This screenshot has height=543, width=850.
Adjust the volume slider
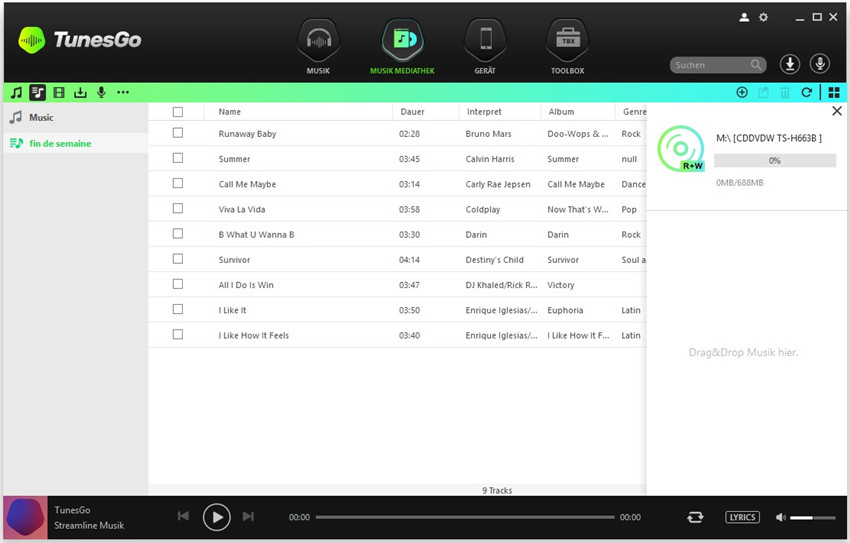click(x=813, y=518)
